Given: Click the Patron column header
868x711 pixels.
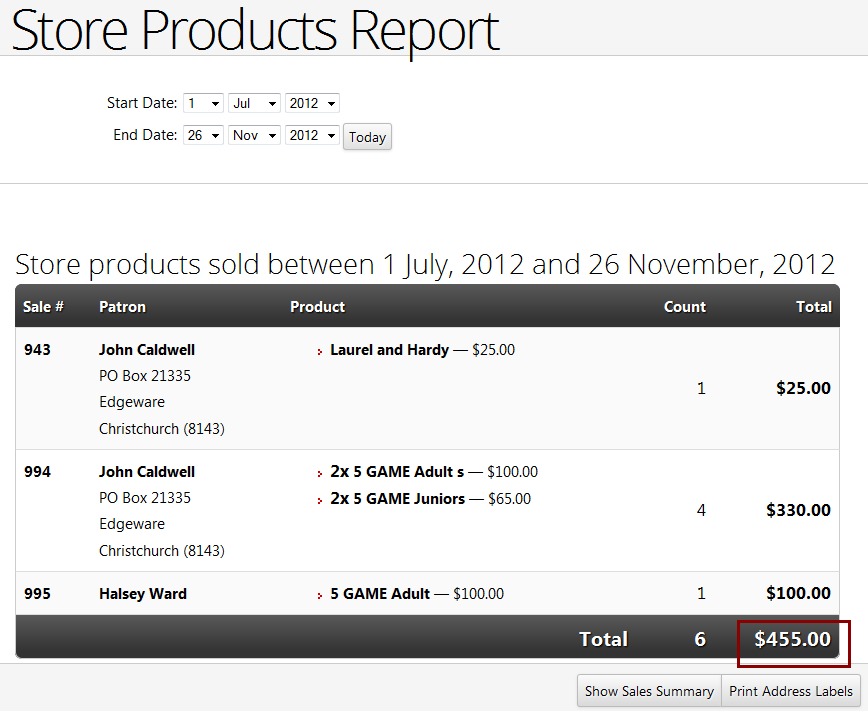Looking at the screenshot, I should pos(122,307).
